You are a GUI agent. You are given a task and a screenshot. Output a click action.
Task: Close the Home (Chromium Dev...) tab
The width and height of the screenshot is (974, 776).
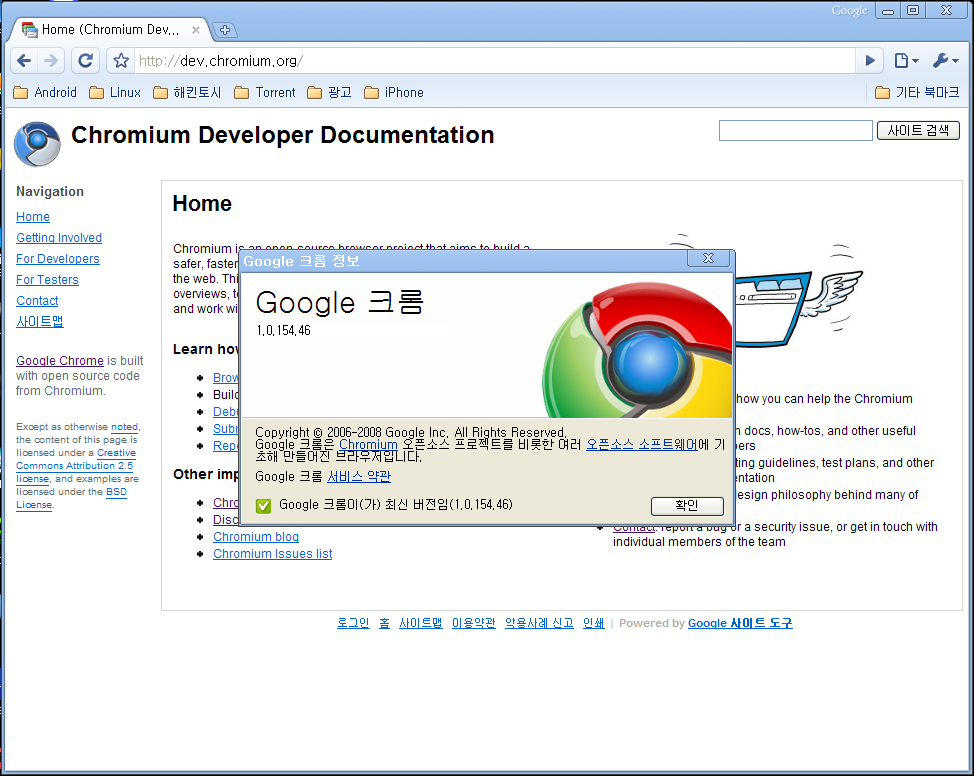point(196,30)
